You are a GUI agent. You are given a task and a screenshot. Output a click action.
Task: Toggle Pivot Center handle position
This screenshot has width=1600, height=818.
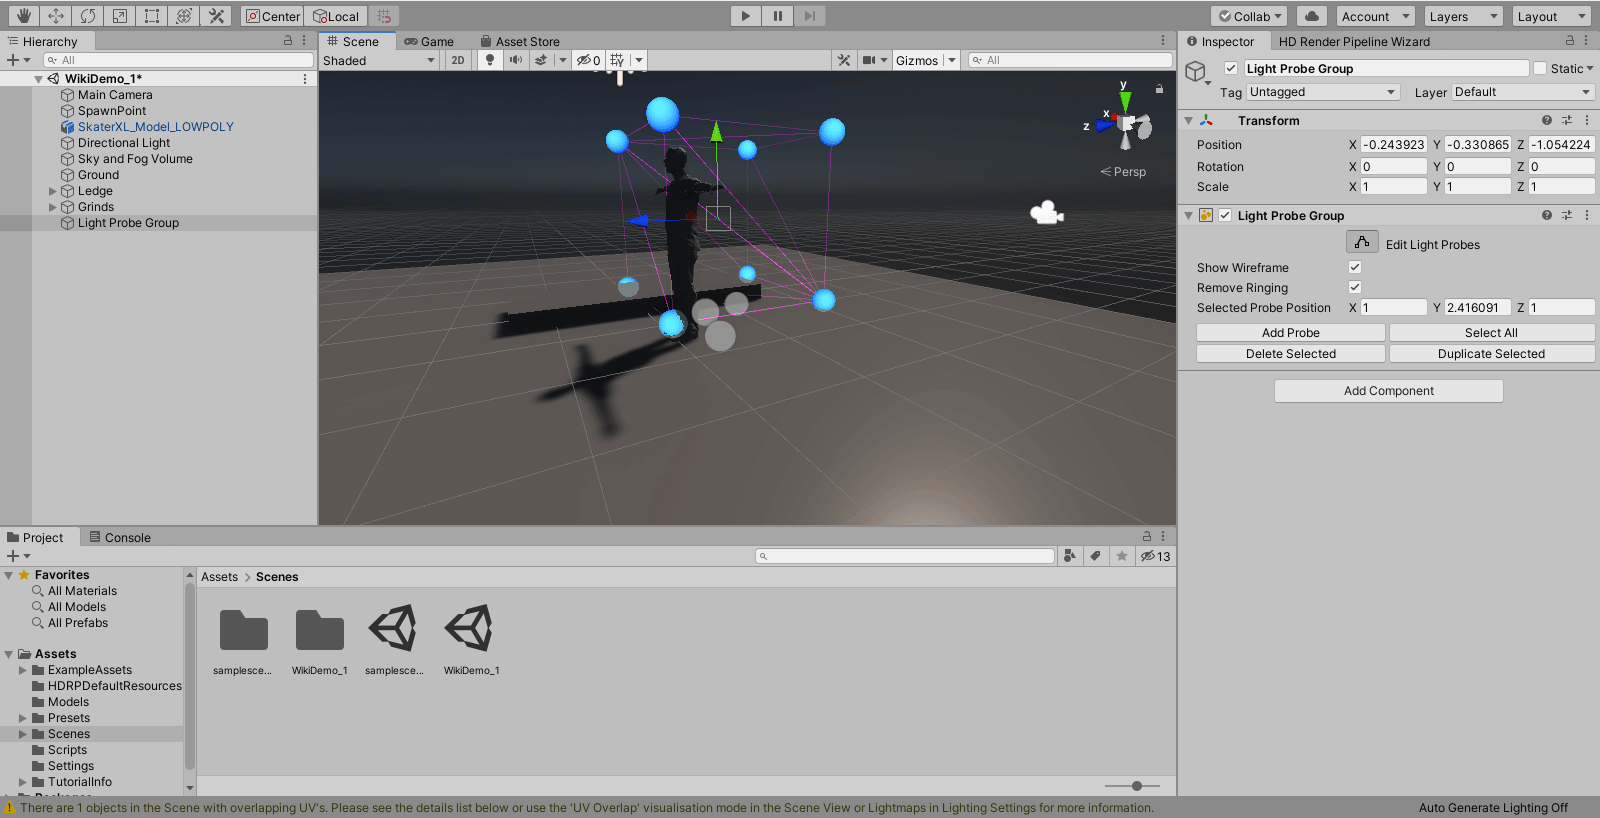pos(273,16)
